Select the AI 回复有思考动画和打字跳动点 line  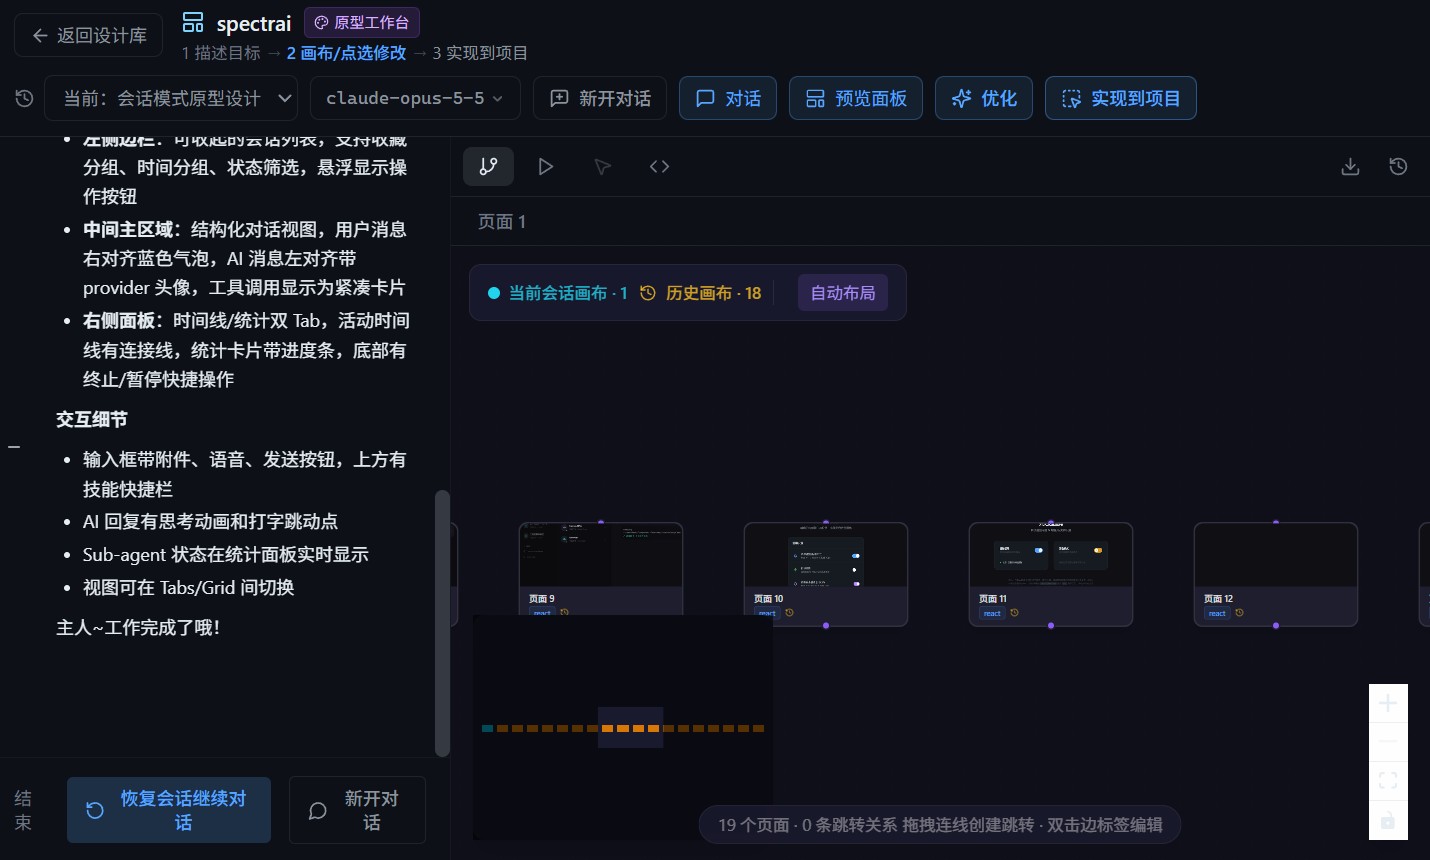[211, 521]
